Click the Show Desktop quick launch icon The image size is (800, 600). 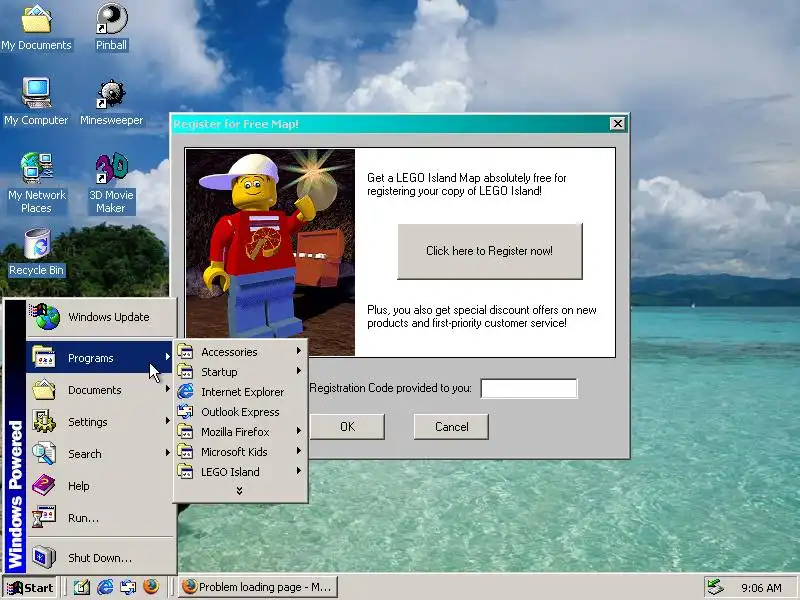[82, 587]
